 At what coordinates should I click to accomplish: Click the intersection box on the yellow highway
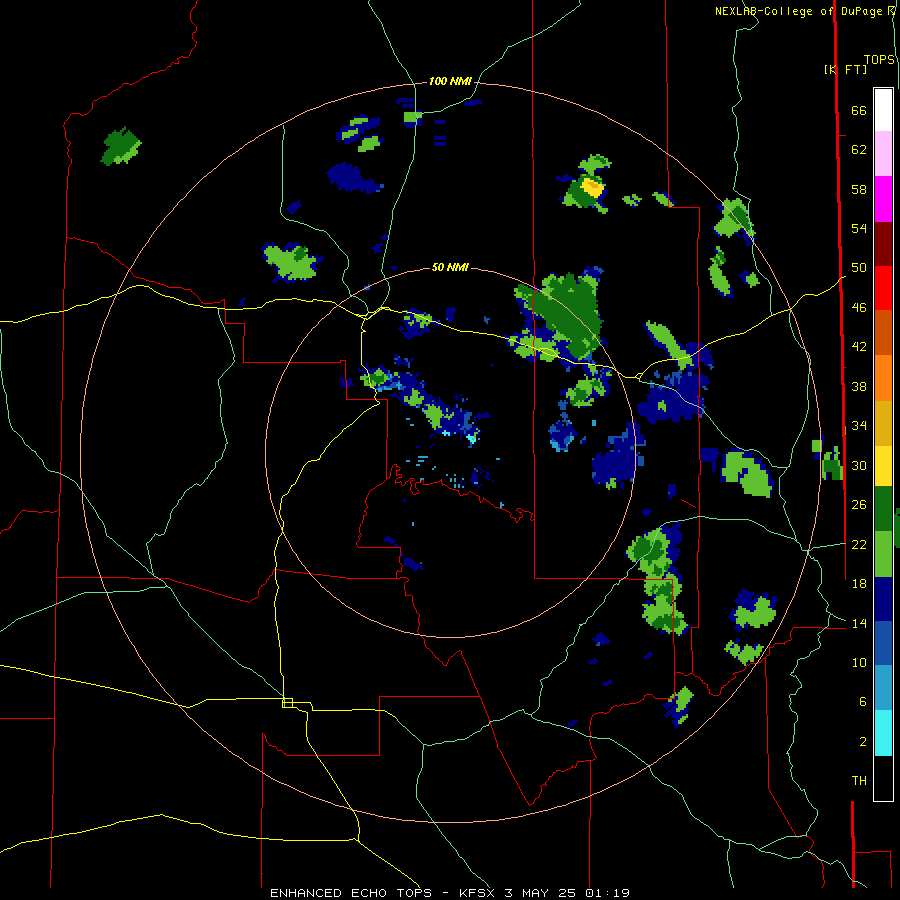[x=288, y=703]
